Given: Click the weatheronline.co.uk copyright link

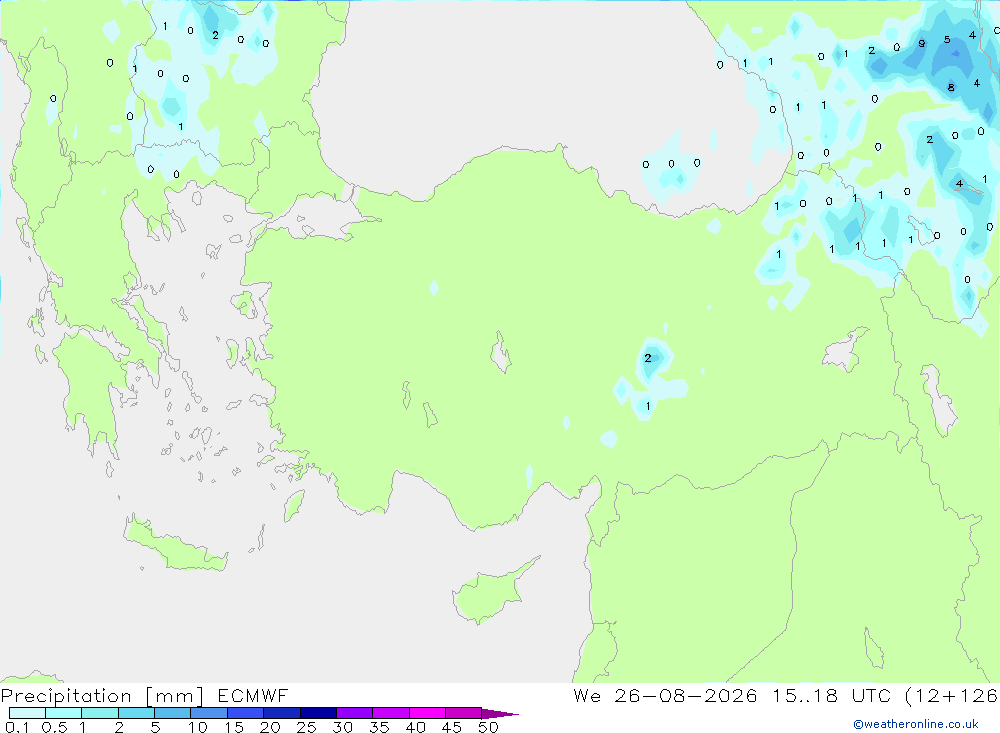Looking at the screenshot, I should pos(916,724).
